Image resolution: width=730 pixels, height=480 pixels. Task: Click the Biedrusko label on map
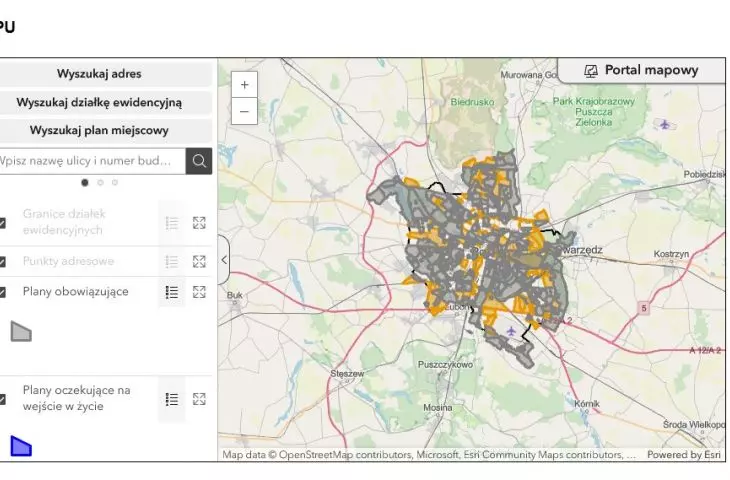(x=472, y=102)
